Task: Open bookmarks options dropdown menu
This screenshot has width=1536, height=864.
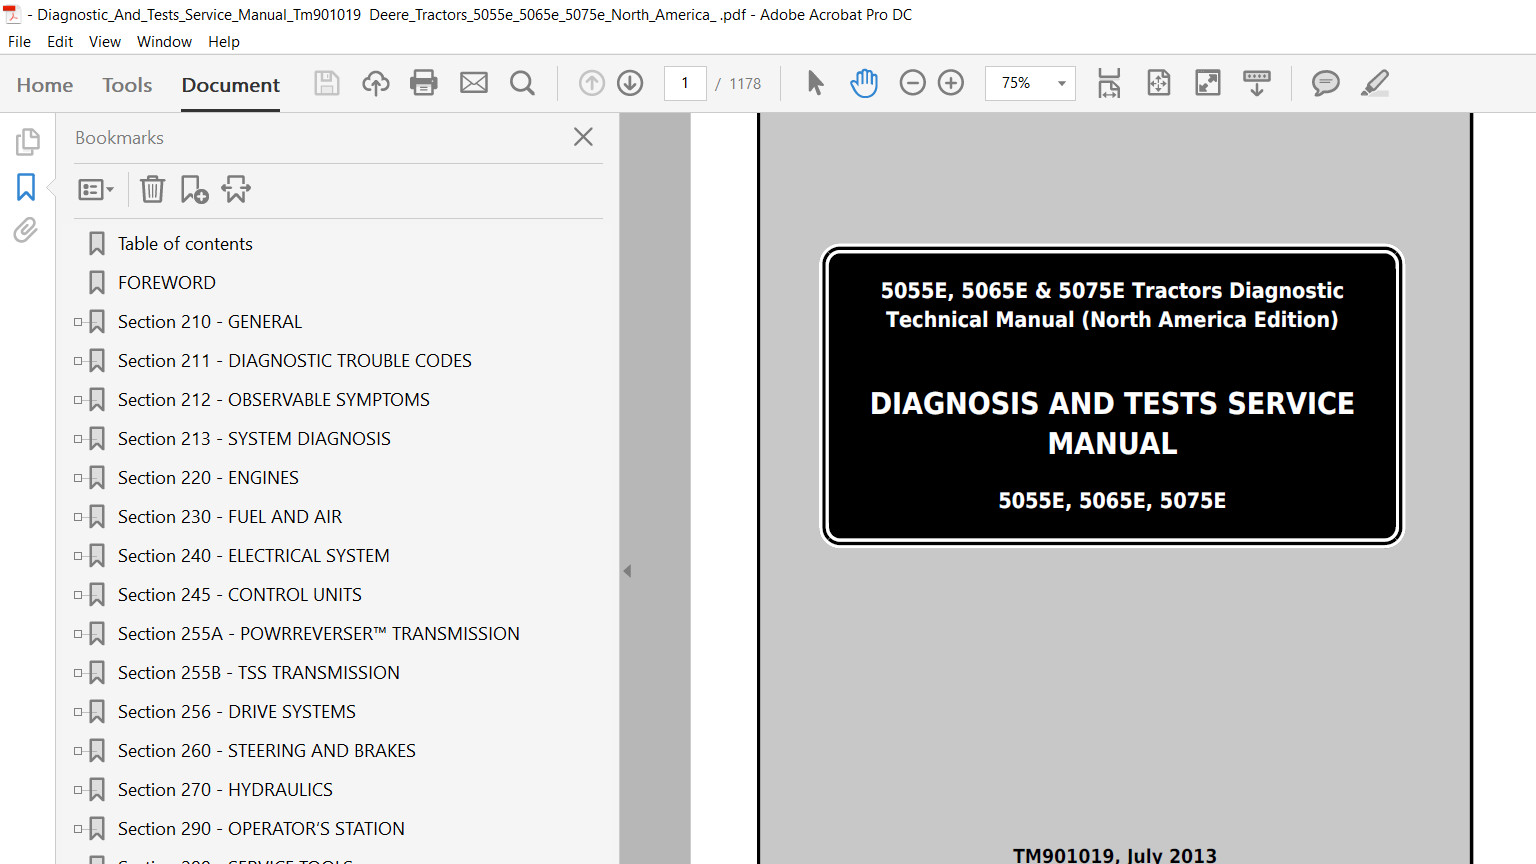Action: point(96,189)
